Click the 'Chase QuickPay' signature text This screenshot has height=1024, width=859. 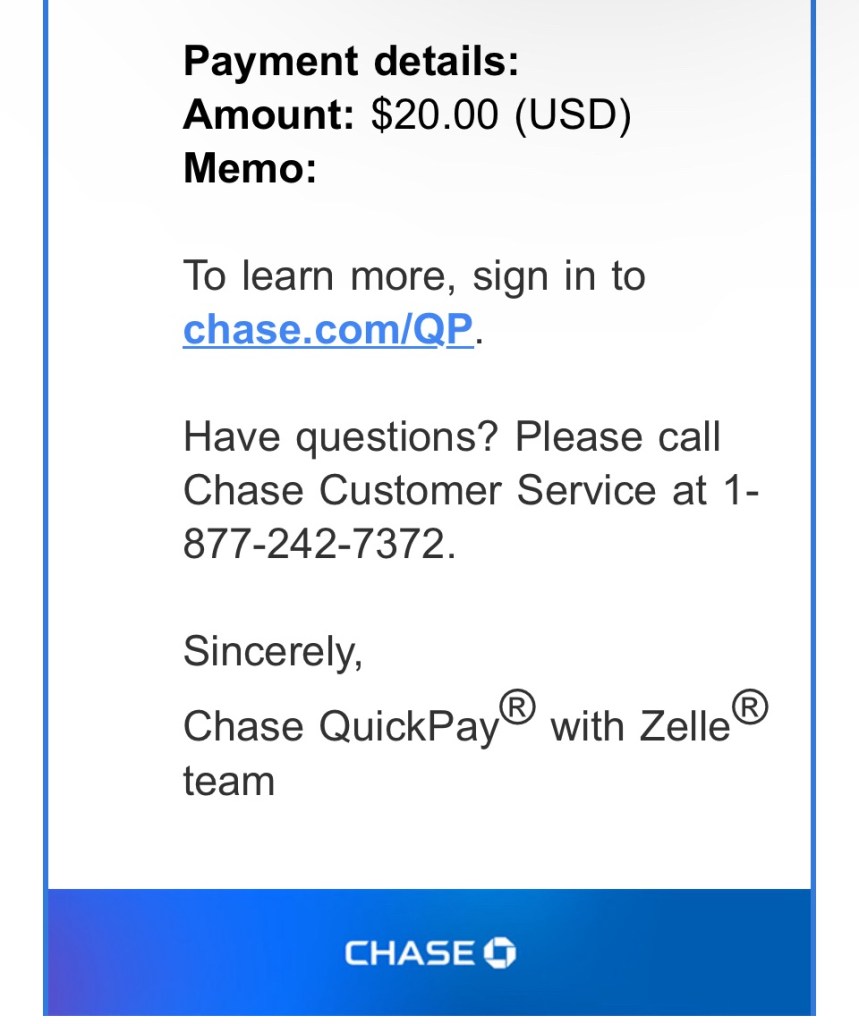(340, 726)
